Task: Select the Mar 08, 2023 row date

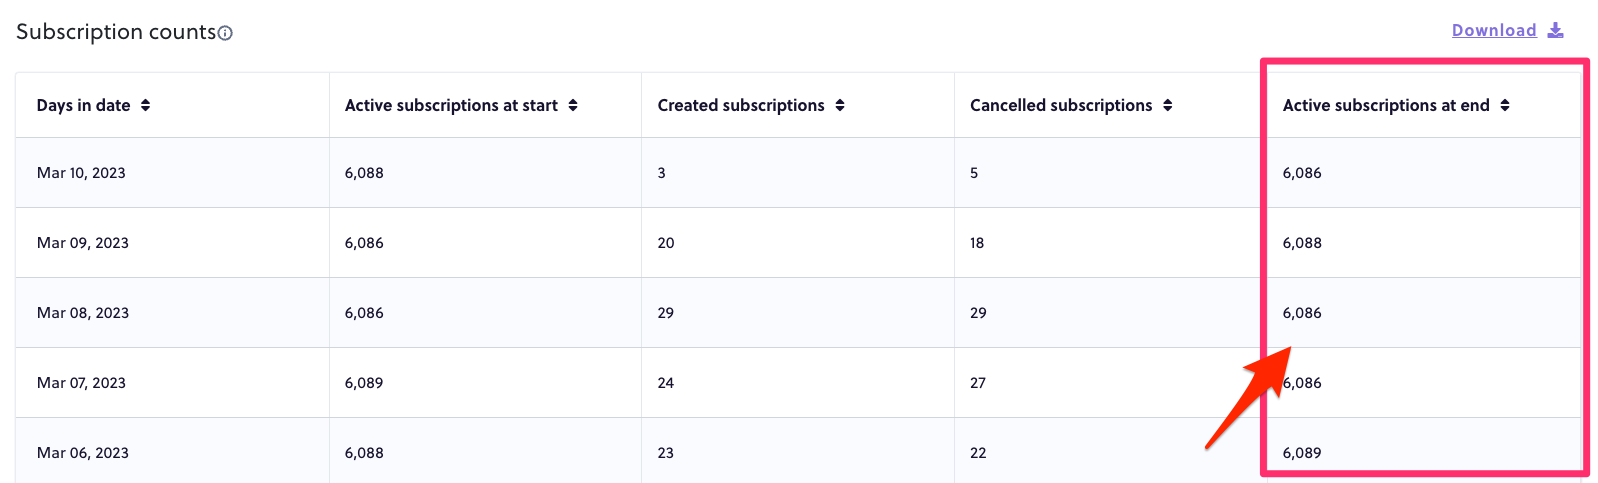Action: 83,313
